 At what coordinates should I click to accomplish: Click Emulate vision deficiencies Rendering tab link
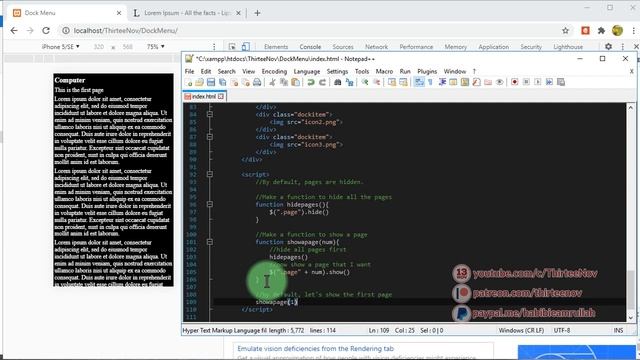(x=316, y=349)
